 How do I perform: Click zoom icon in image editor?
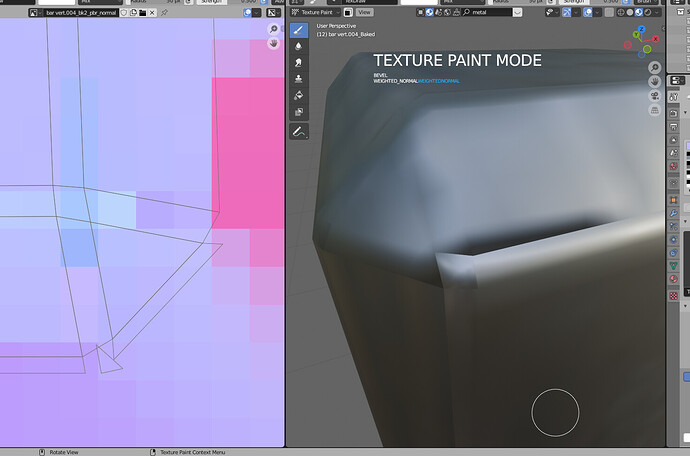tap(273, 29)
